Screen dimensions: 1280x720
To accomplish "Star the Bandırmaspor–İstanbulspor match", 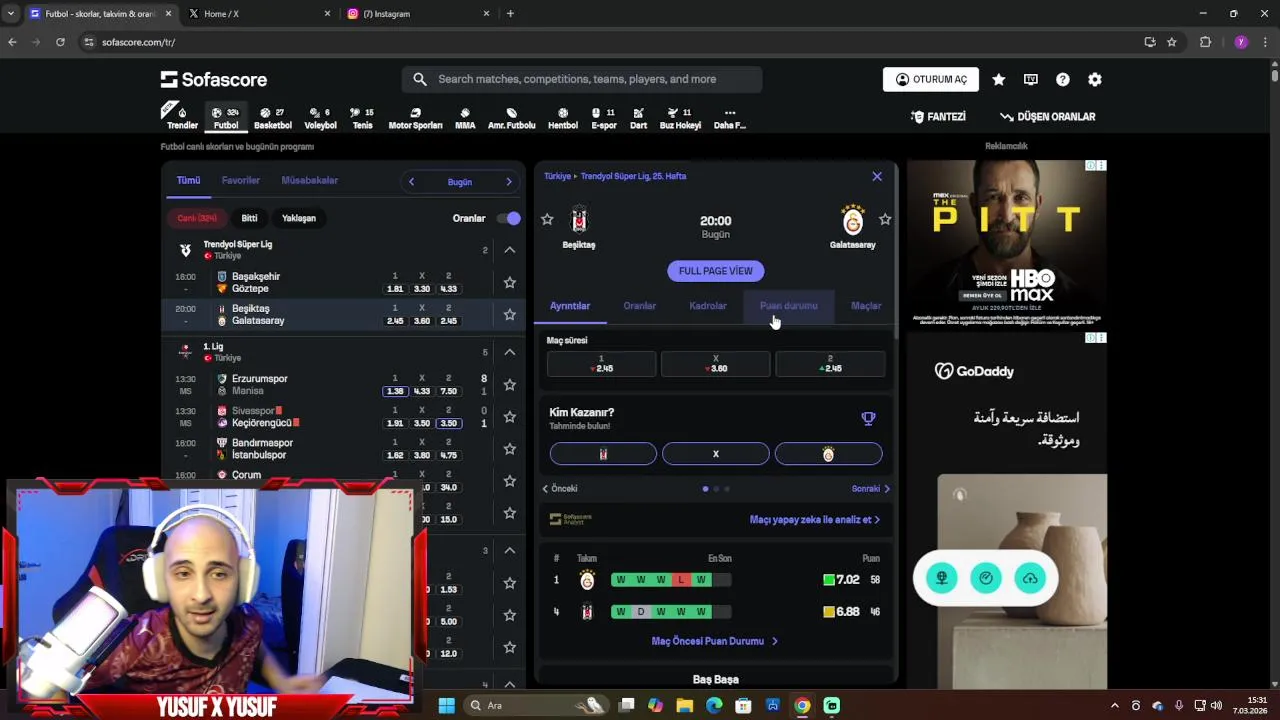I will [509, 449].
